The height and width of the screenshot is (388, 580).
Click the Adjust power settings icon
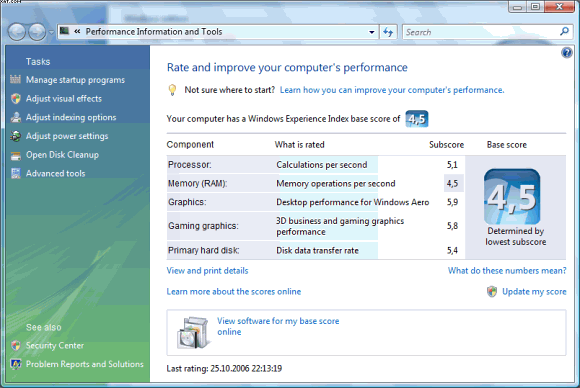tap(16, 136)
